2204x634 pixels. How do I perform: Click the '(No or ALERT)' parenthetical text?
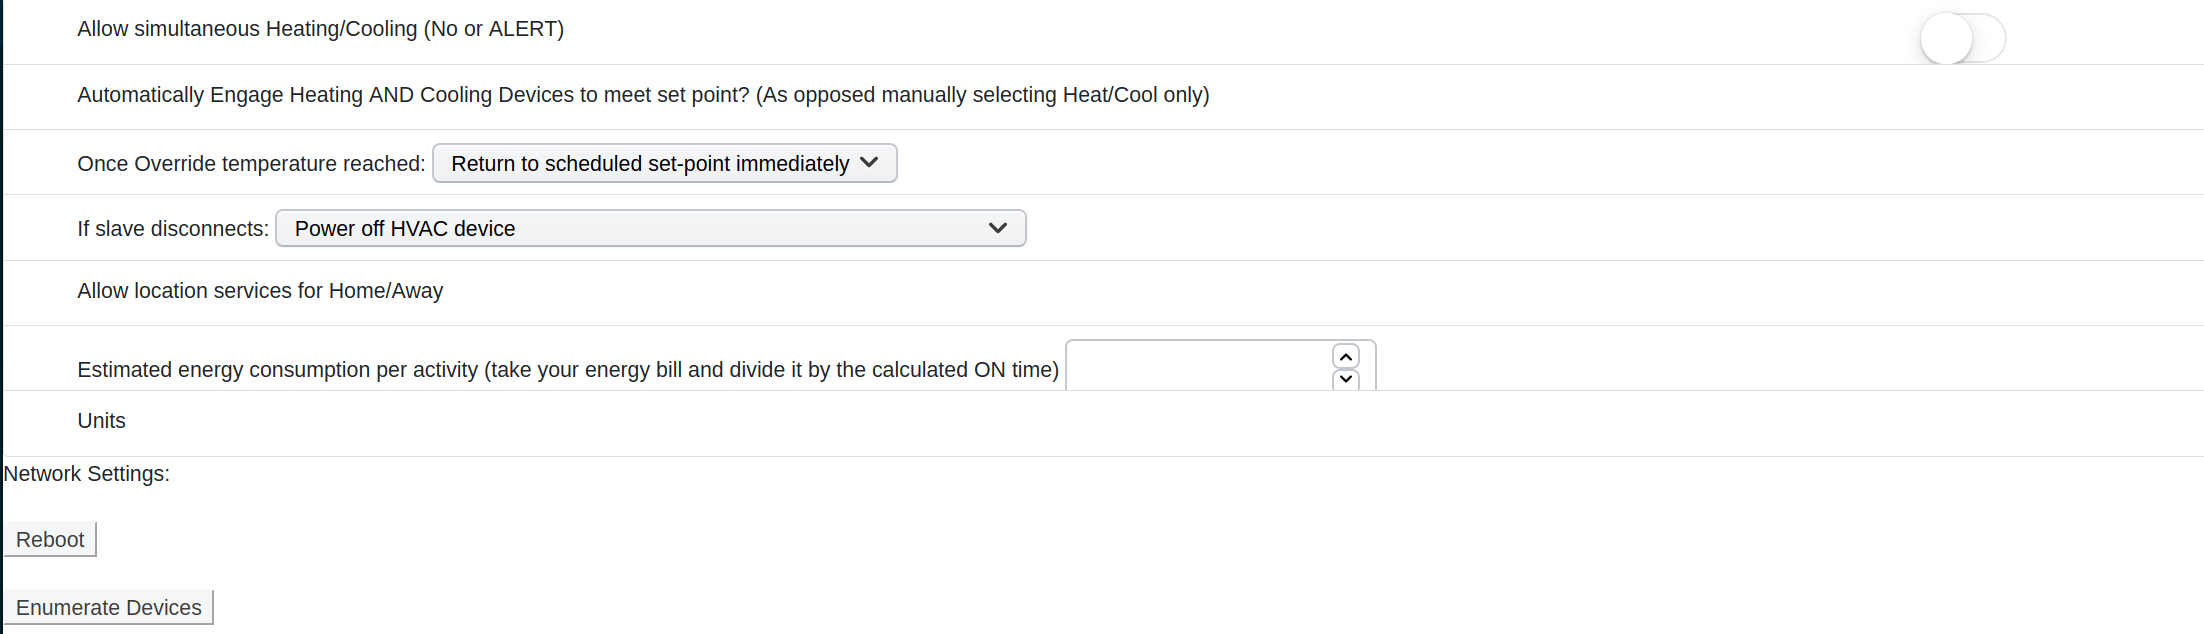tap(494, 29)
